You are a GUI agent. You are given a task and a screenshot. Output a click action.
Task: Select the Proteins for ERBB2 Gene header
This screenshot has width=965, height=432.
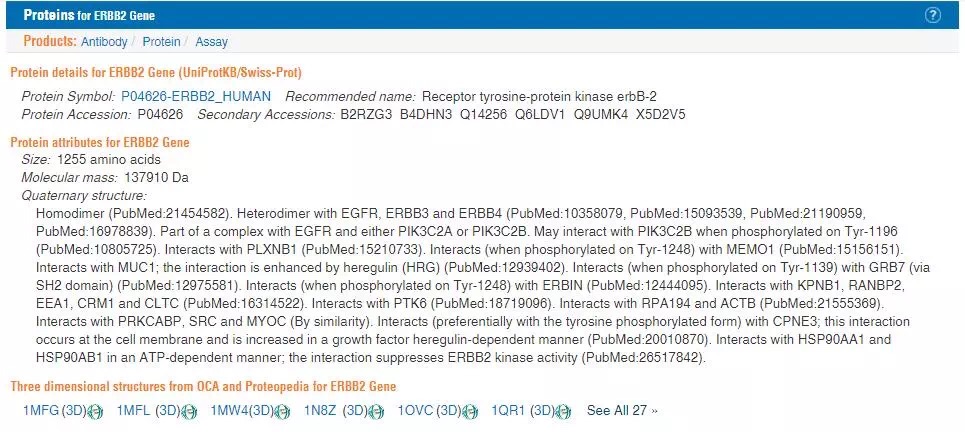pyautogui.click(x=89, y=15)
